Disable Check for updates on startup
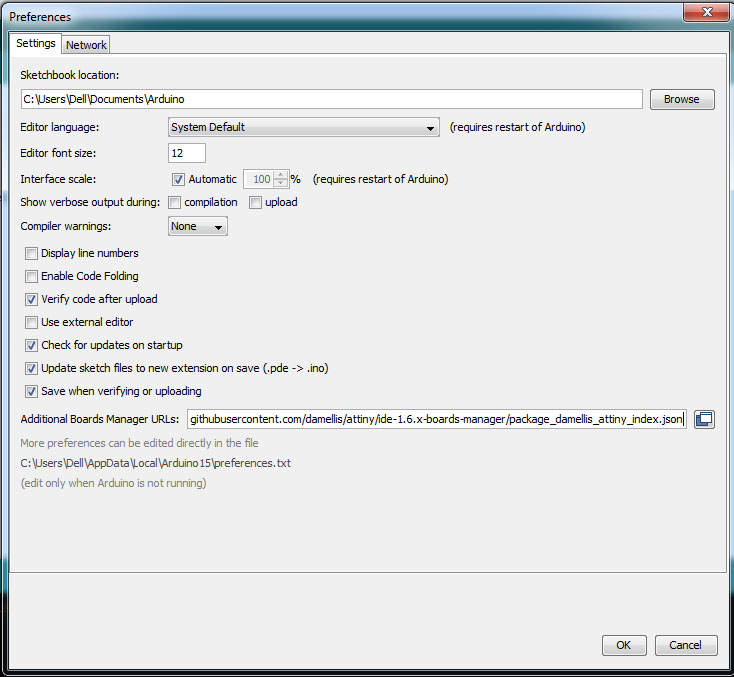This screenshot has width=734, height=677. click(31, 345)
